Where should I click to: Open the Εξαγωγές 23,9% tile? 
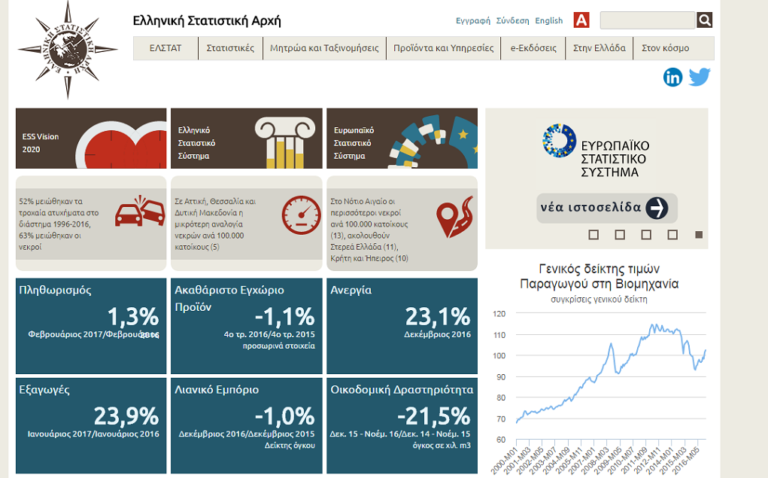91,426
